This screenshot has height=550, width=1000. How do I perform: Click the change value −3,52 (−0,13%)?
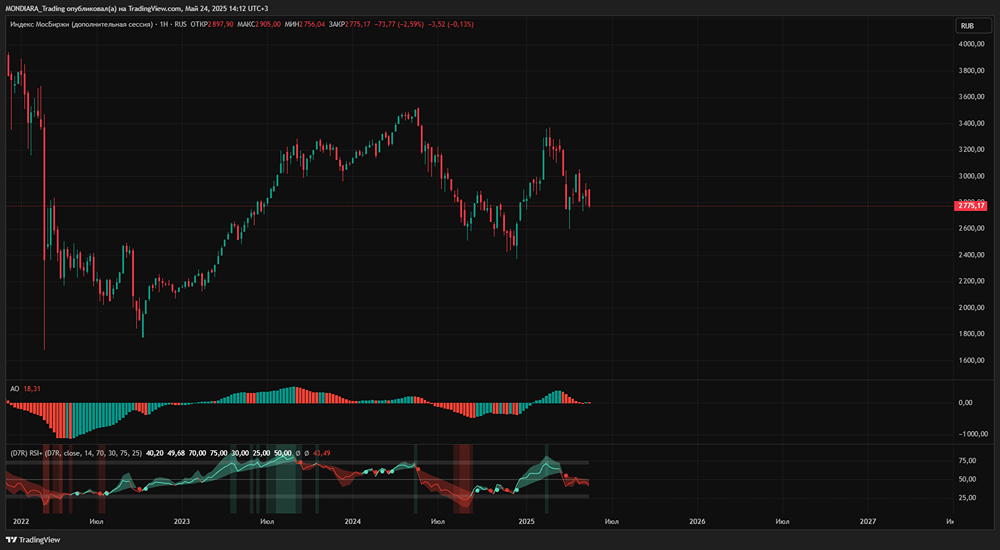point(450,24)
